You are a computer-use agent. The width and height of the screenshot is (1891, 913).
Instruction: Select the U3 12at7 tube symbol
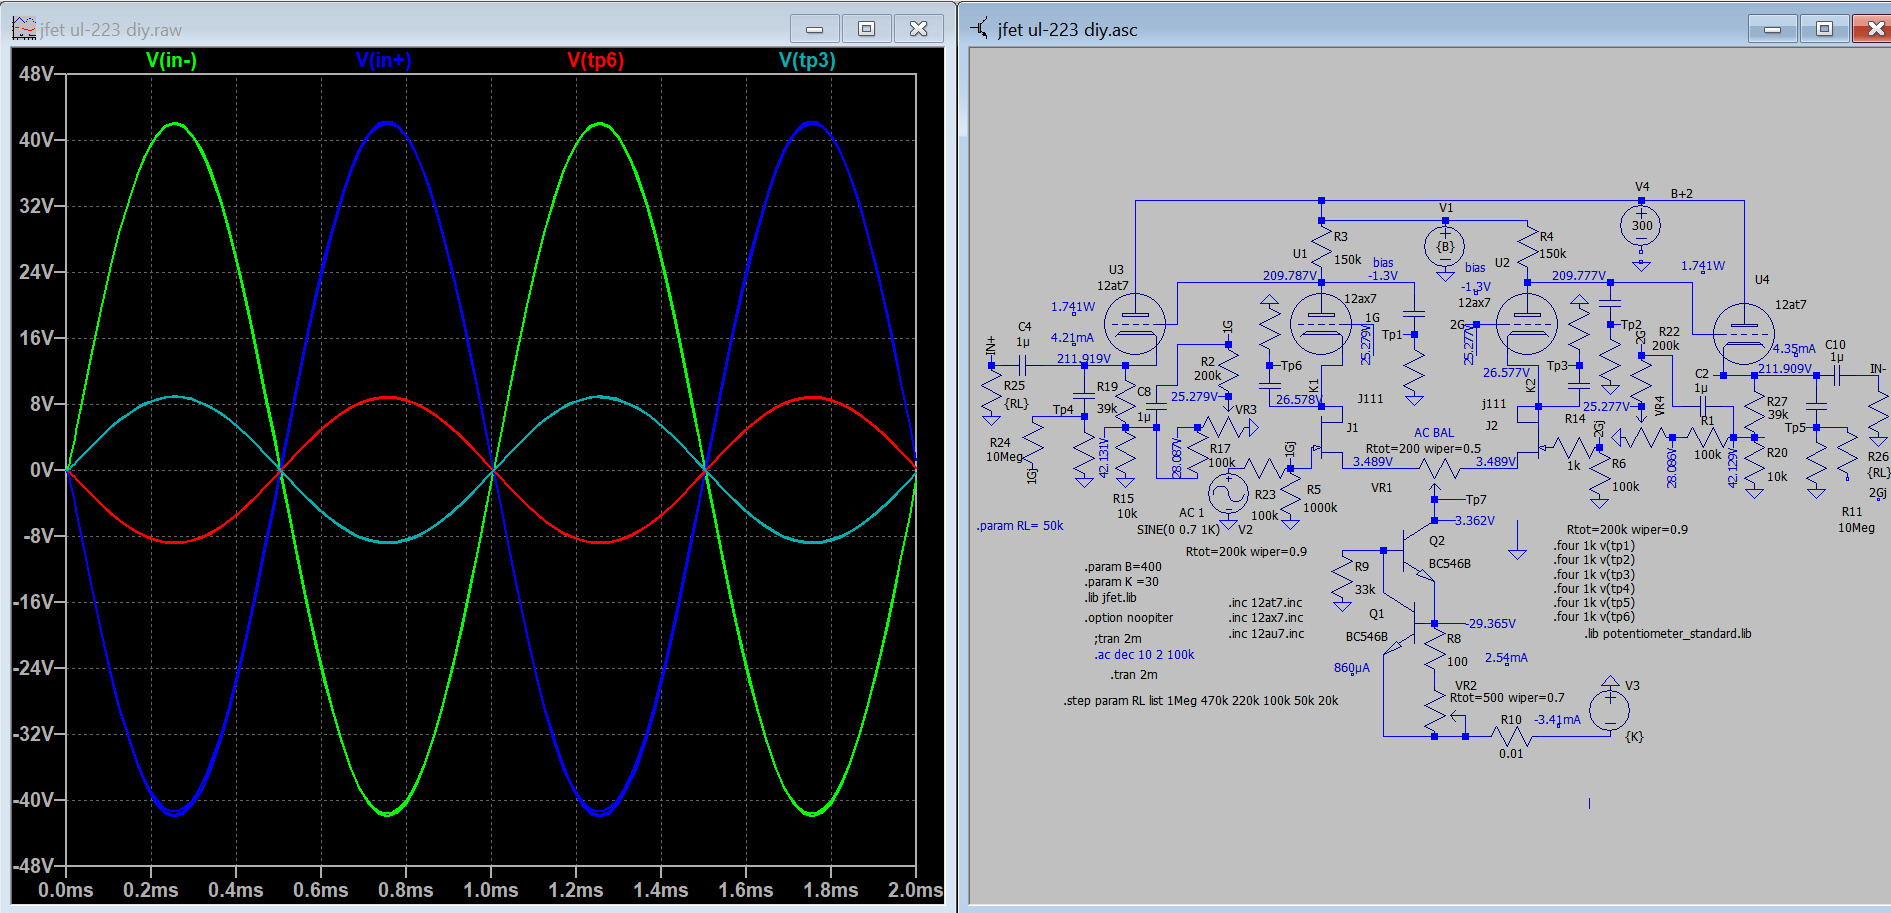(x=1135, y=323)
